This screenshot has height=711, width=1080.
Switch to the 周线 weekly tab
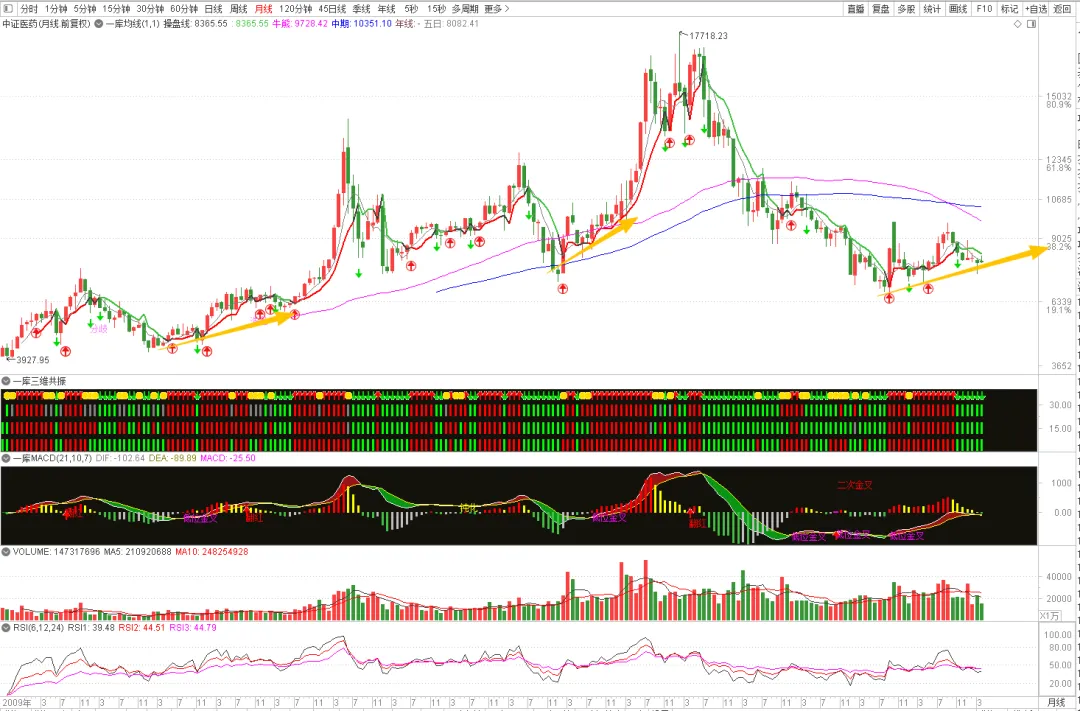[x=238, y=9]
